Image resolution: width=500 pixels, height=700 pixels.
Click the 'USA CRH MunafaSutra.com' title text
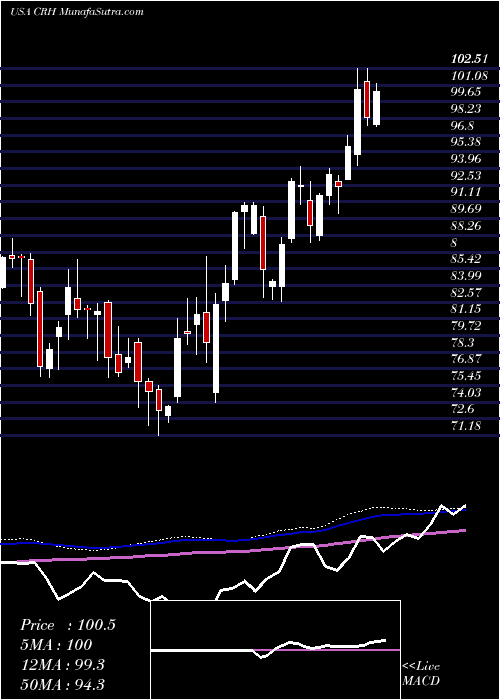[76, 12]
